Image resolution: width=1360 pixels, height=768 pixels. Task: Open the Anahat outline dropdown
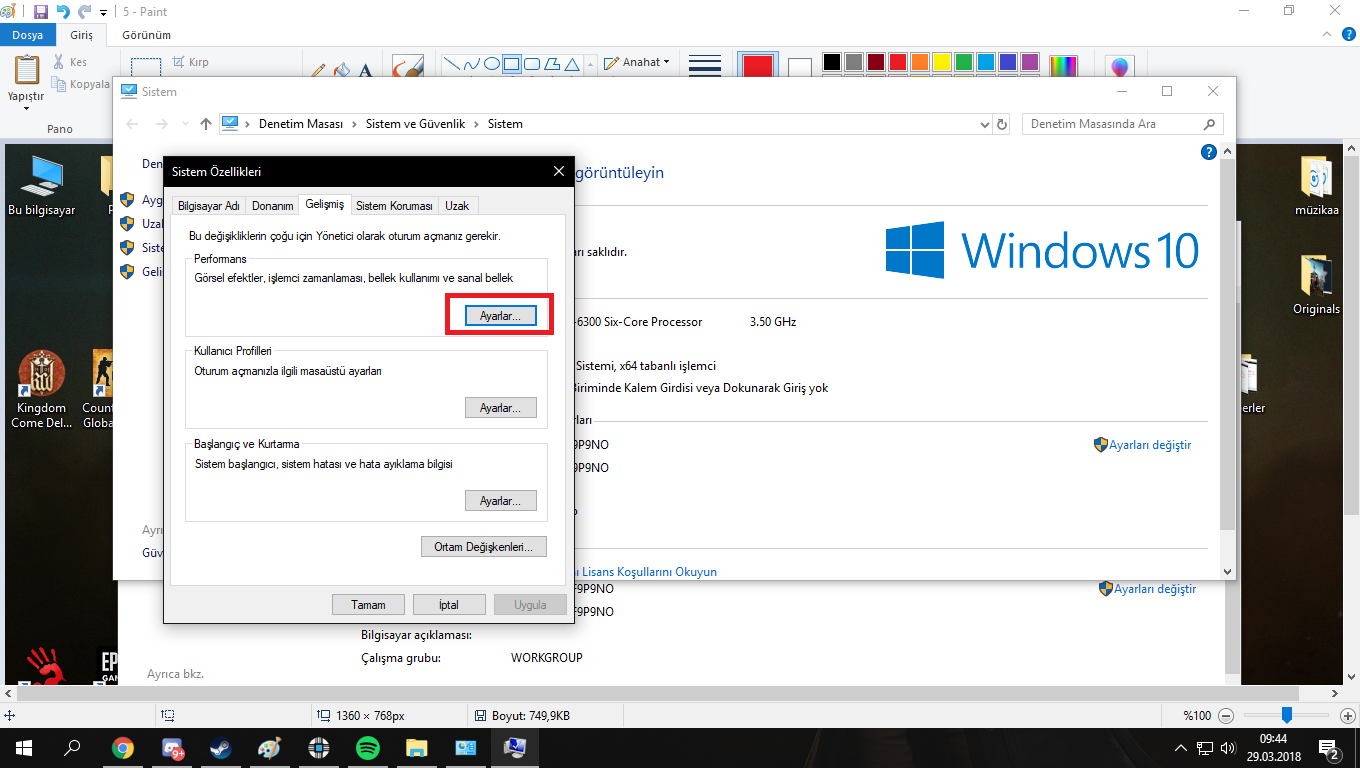[637, 62]
